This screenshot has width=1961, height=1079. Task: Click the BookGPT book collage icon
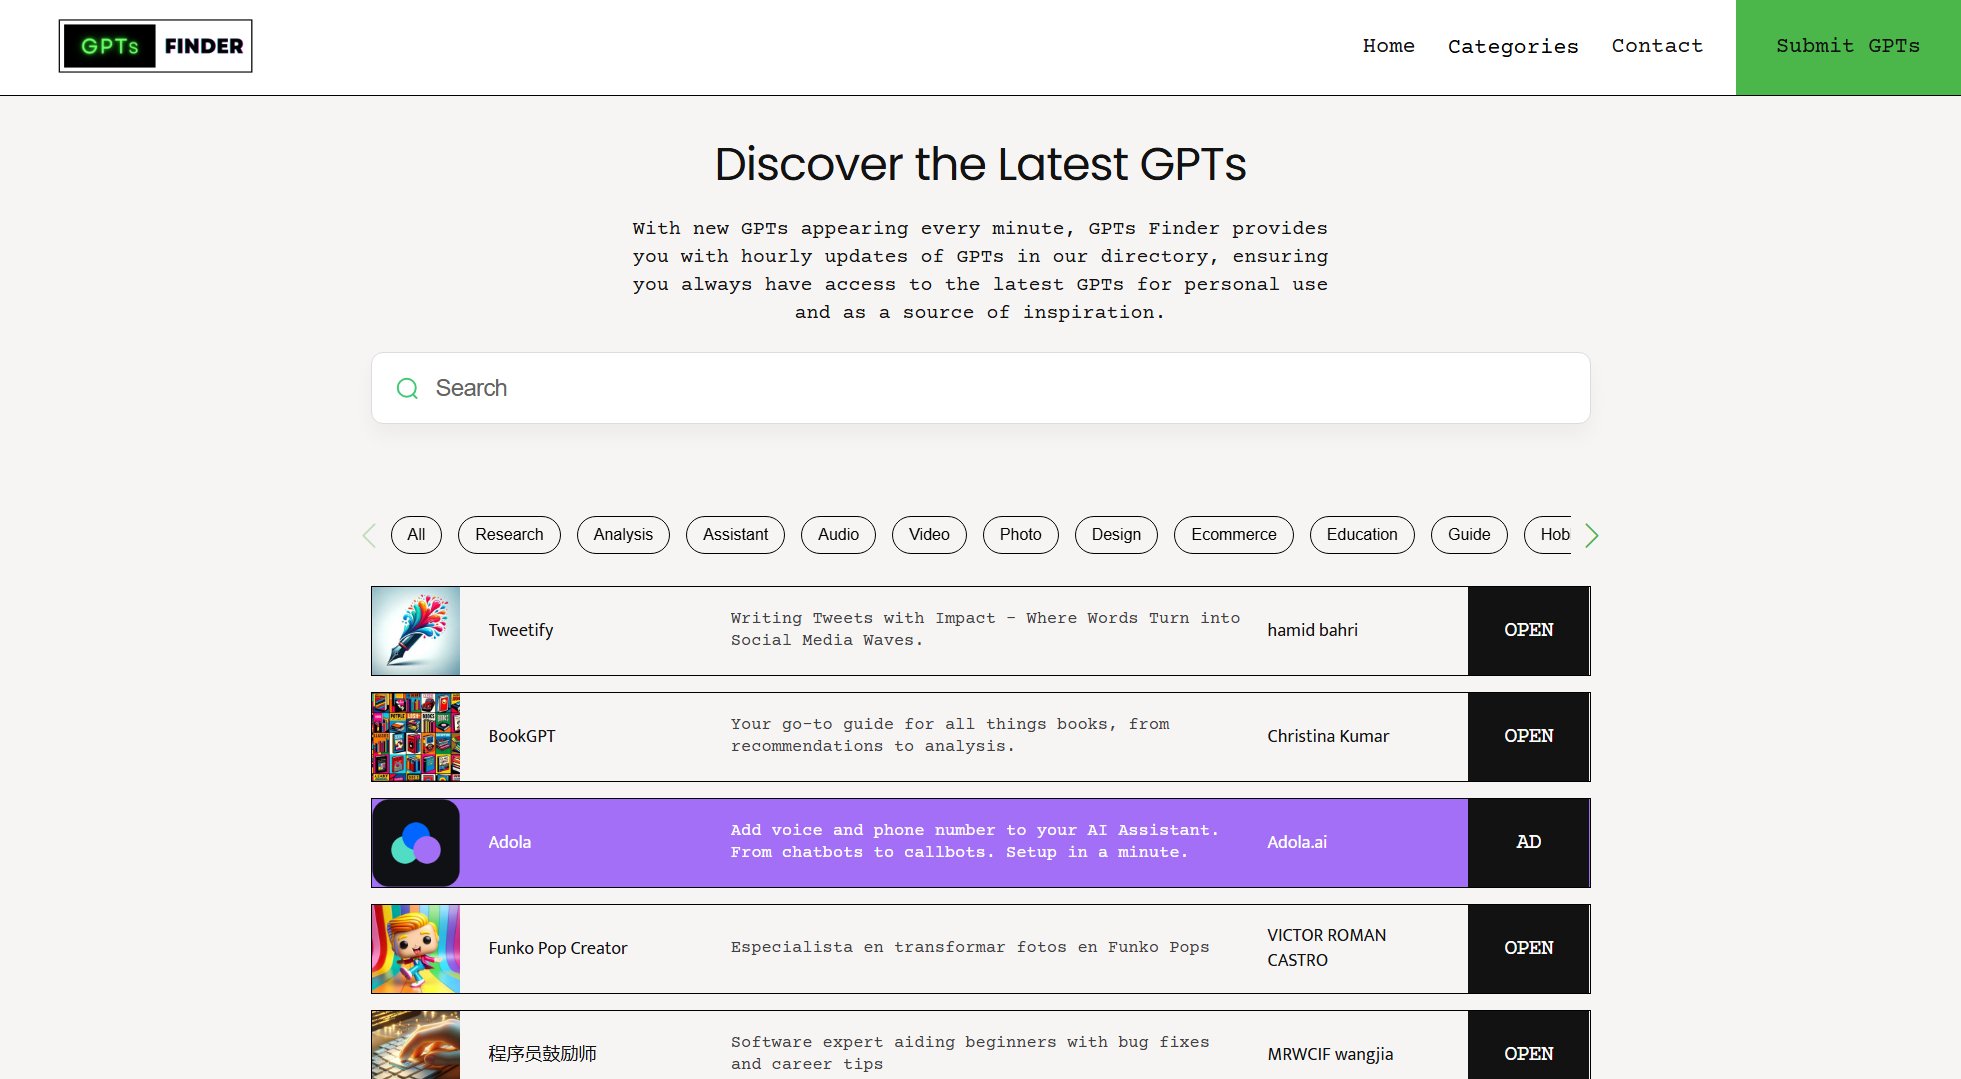416,737
